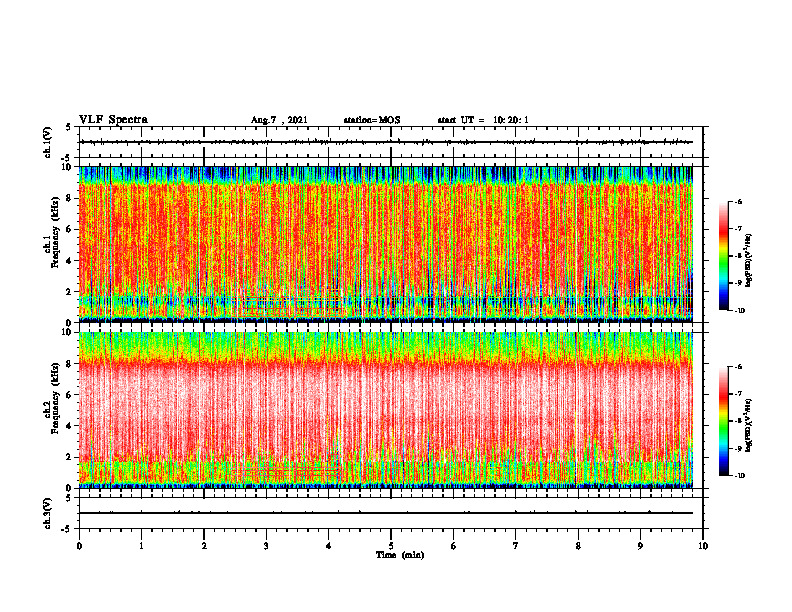This screenshot has width=792, height=612.
Task: Click the "ch.3(V)" waveform axis label
Action: (48, 513)
